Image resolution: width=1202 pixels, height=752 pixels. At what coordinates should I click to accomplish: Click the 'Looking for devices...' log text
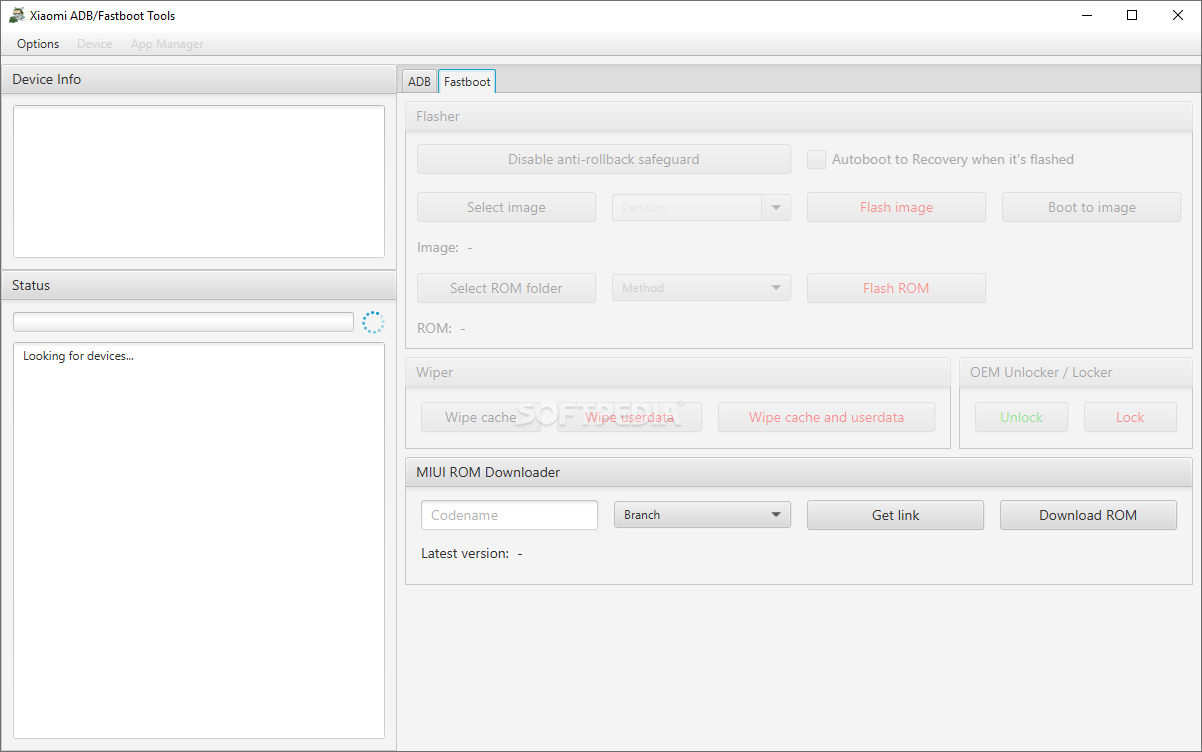[x=78, y=356]
